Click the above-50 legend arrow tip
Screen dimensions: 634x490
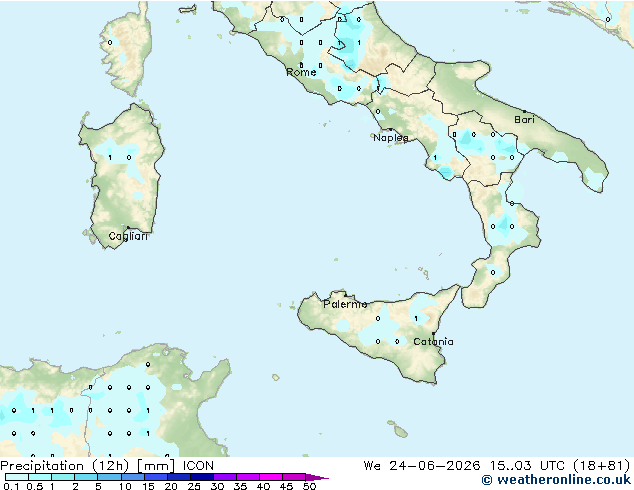point(317,477)
